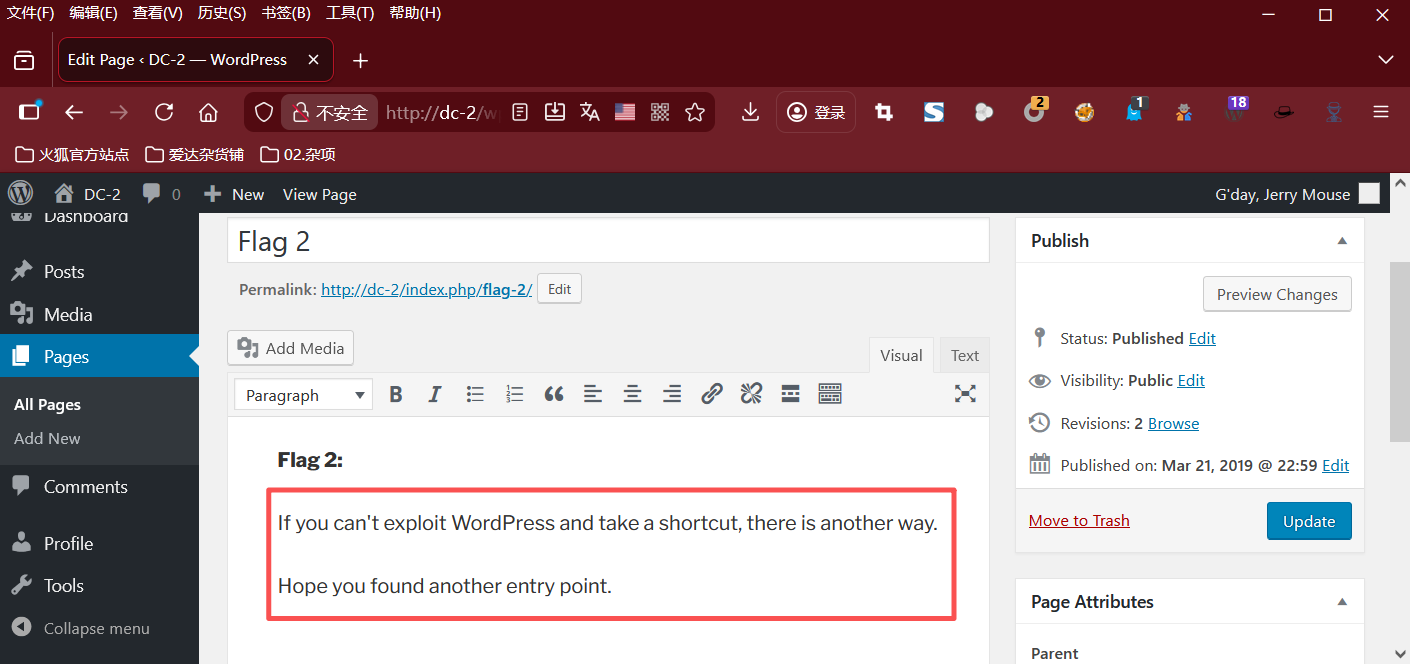Remove link from selected text
1410x664 pixels.
tap(751, 394)
